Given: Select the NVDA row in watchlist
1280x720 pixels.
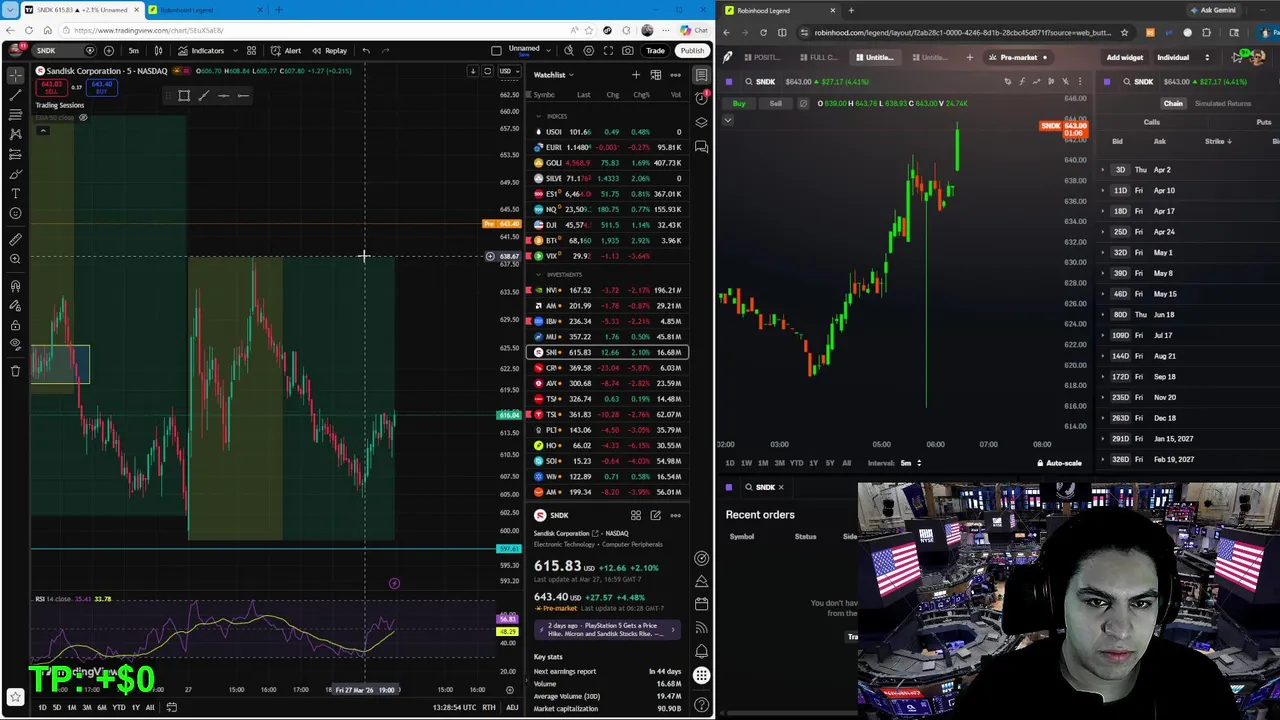Looking at the screenshot, I should tap(607, 290).
